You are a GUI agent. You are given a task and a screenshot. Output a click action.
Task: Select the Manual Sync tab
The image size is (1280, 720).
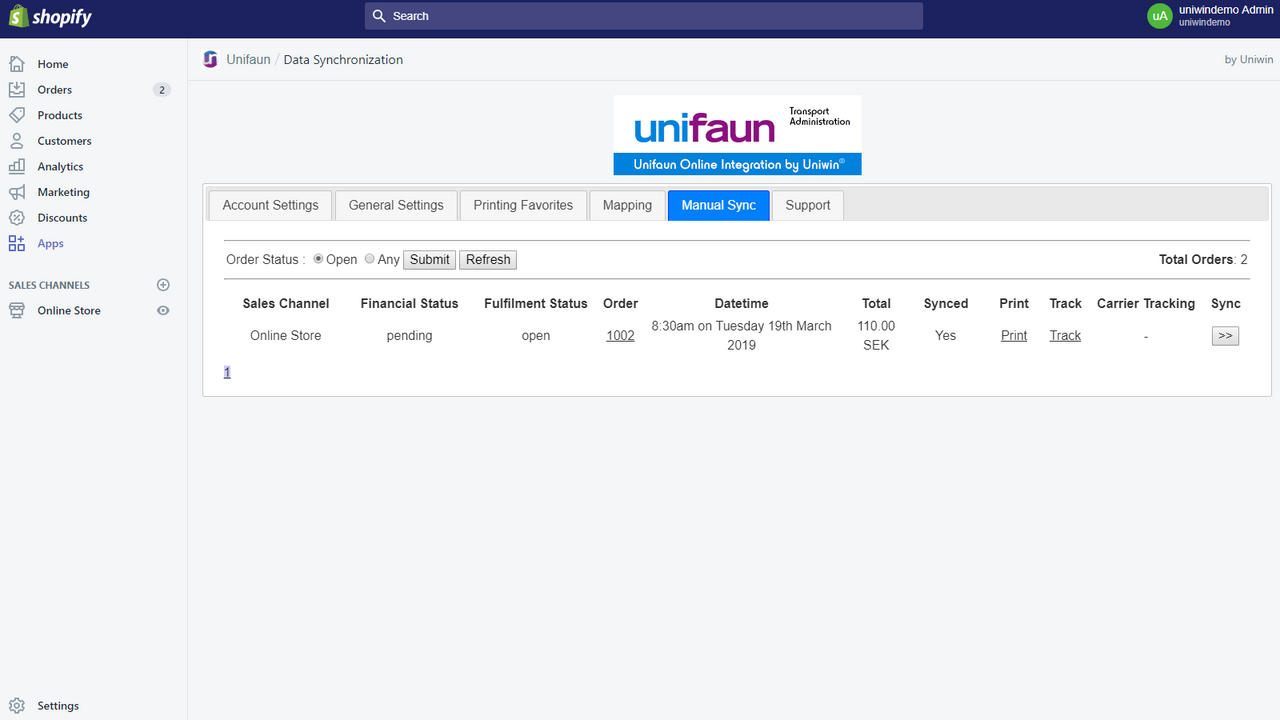click(719, 205)
